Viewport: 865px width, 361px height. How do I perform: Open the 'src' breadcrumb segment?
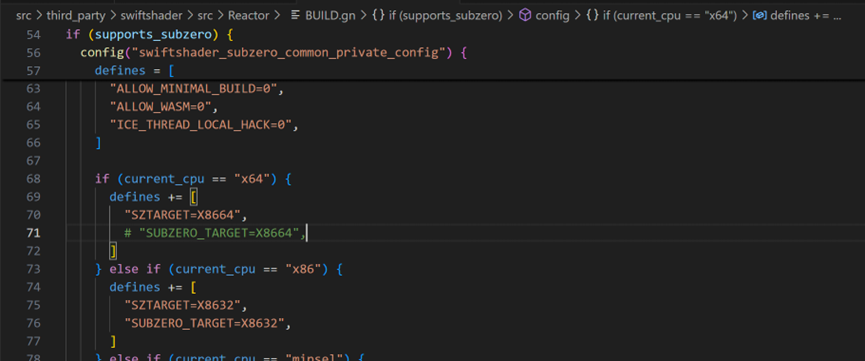[24, 16]
